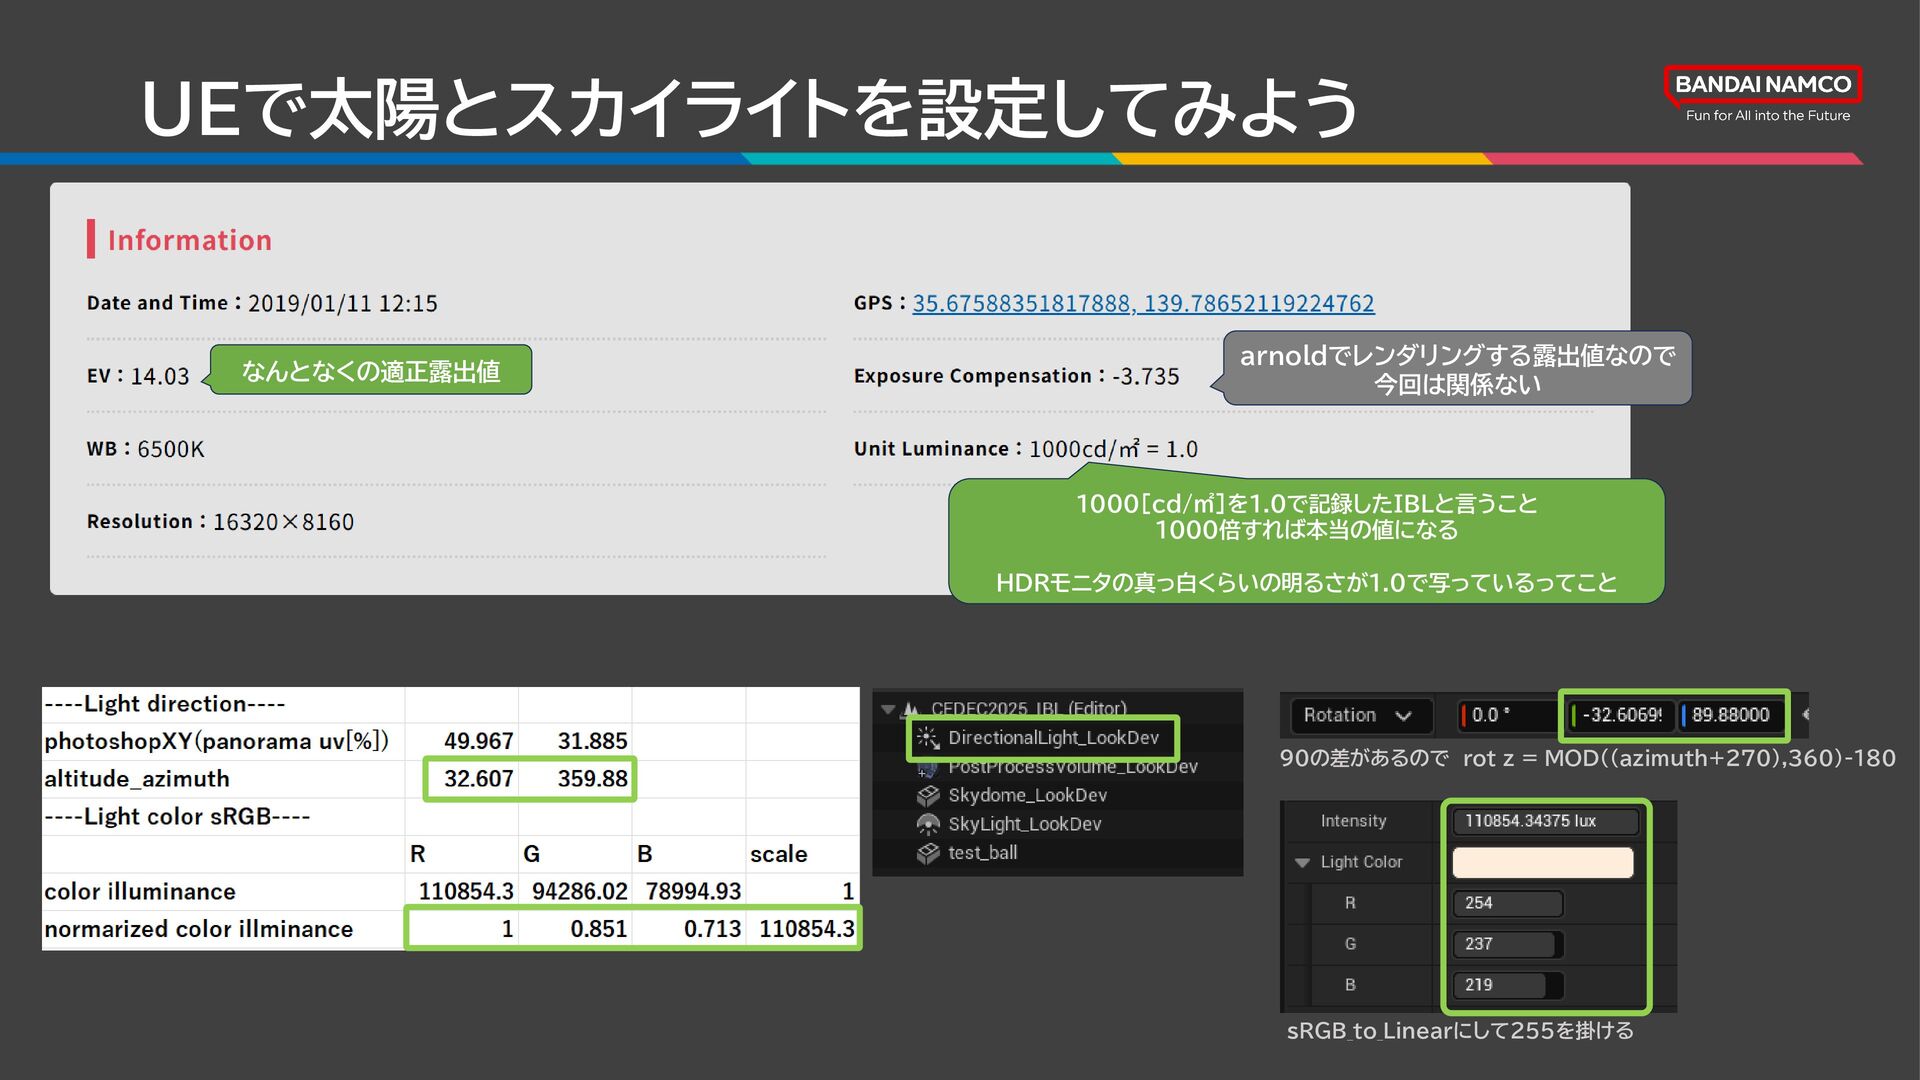Screen dimensions: 1920x1080
Task: Collapse the CEDEC2025_IBL tree root
Action: point(888,710)
